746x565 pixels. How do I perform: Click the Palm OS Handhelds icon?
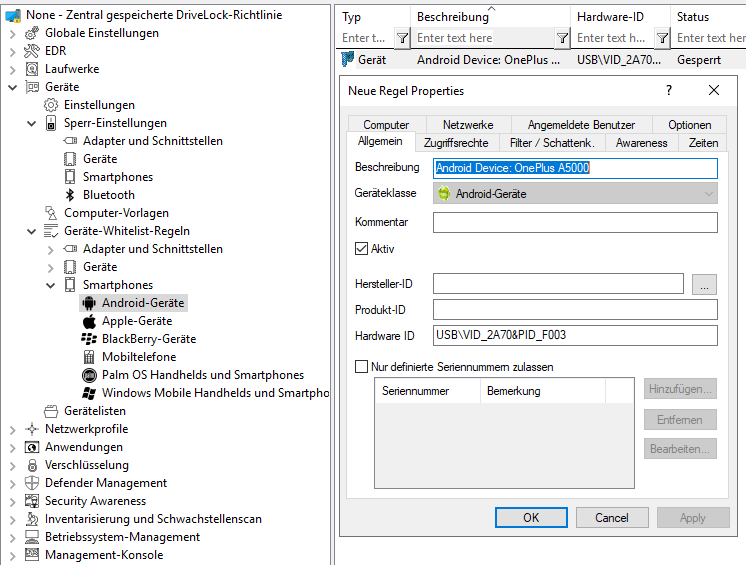click(x=89, y=375)
